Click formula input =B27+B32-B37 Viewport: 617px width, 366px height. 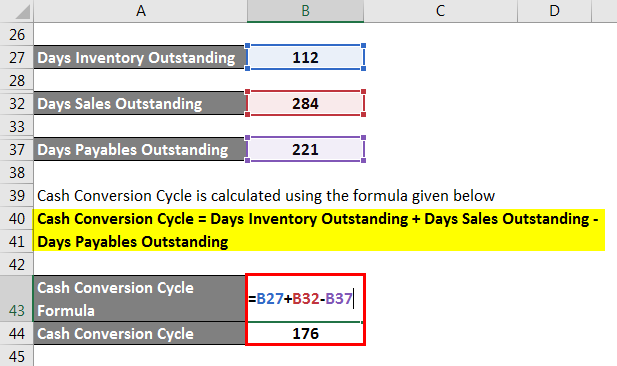(305, 299)
